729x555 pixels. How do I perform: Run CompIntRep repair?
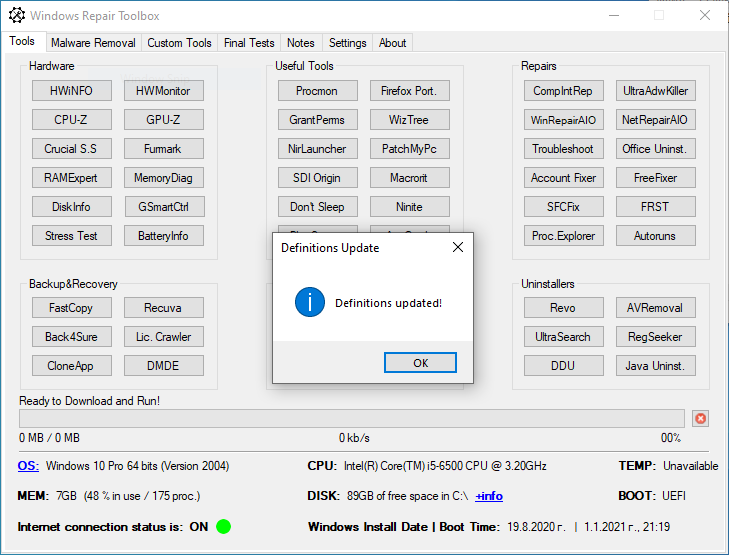(x=563, y=91)
